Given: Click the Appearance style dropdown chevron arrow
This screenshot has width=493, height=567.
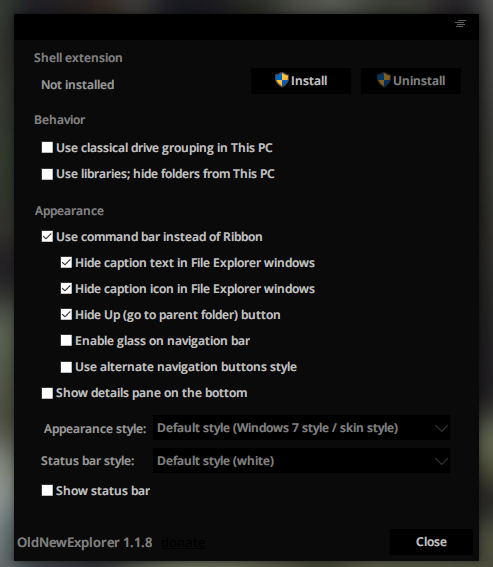Looking at the screenshot, I should pyautogui.click(x=441, y=429).
